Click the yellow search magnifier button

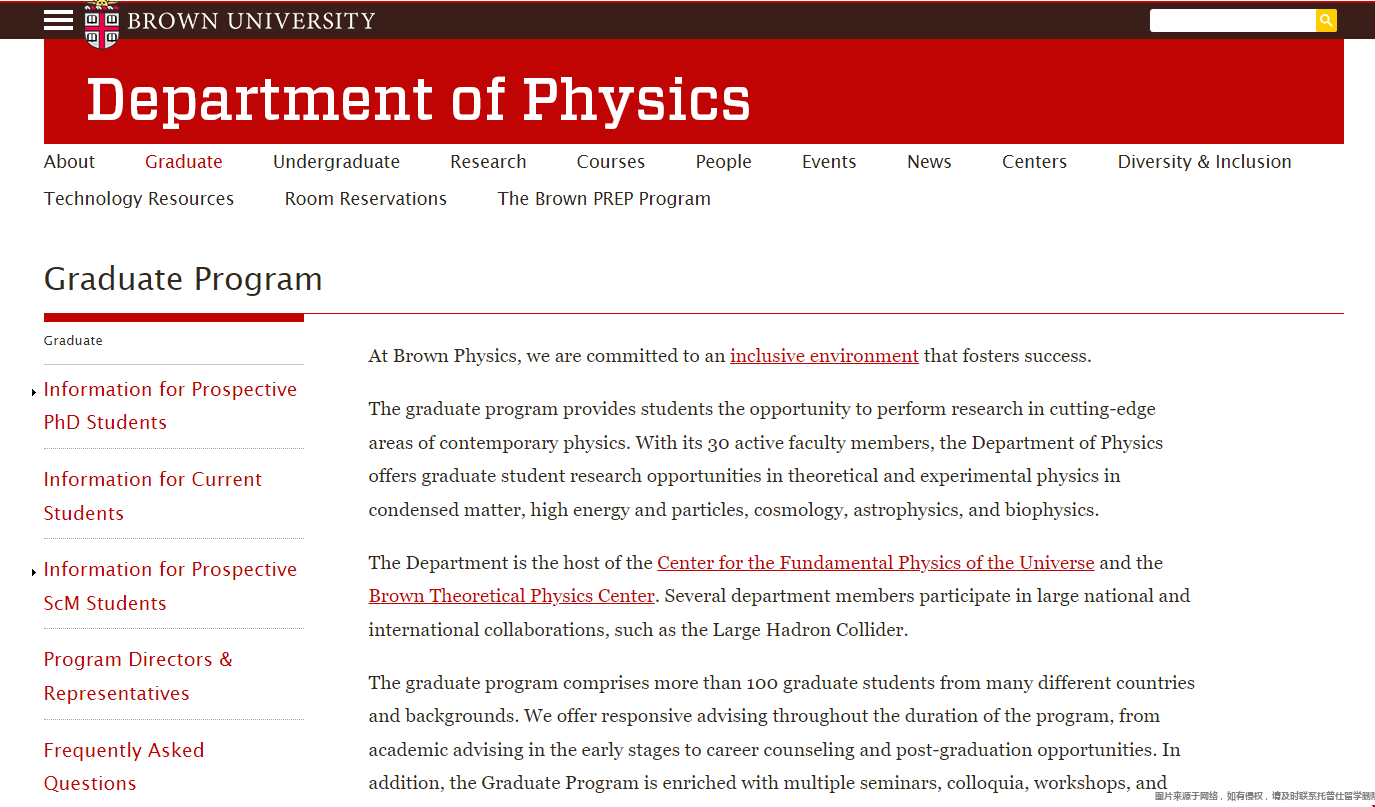[x=1326, y=20]
